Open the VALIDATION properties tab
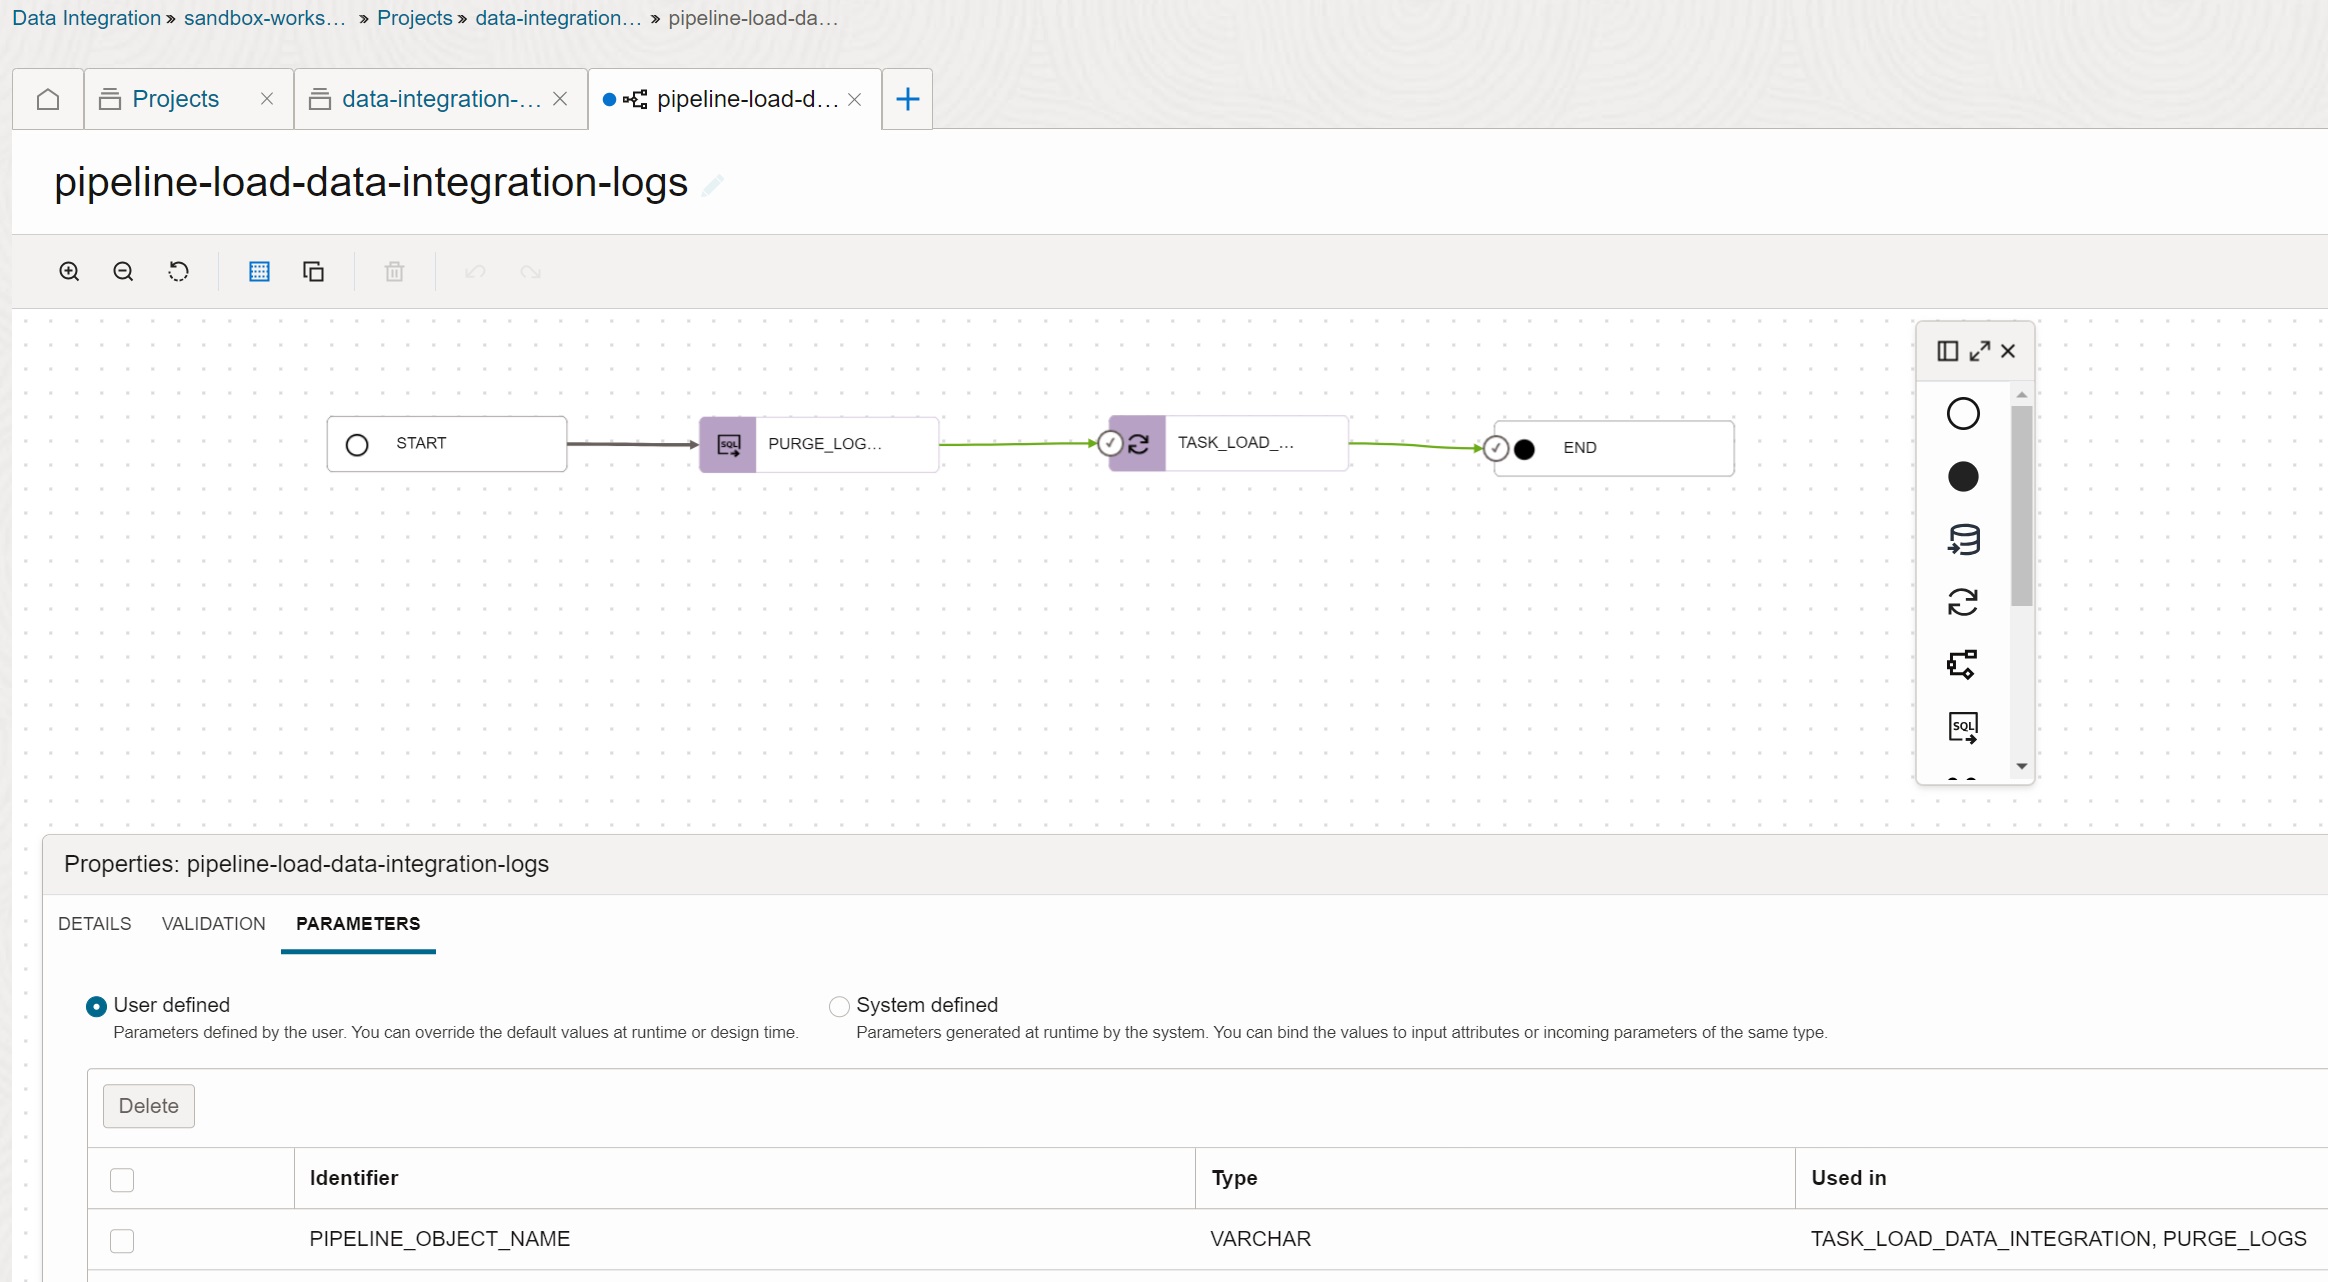Image resolution: width=2328 pixels, height=1282 pixels. (214, 923)
